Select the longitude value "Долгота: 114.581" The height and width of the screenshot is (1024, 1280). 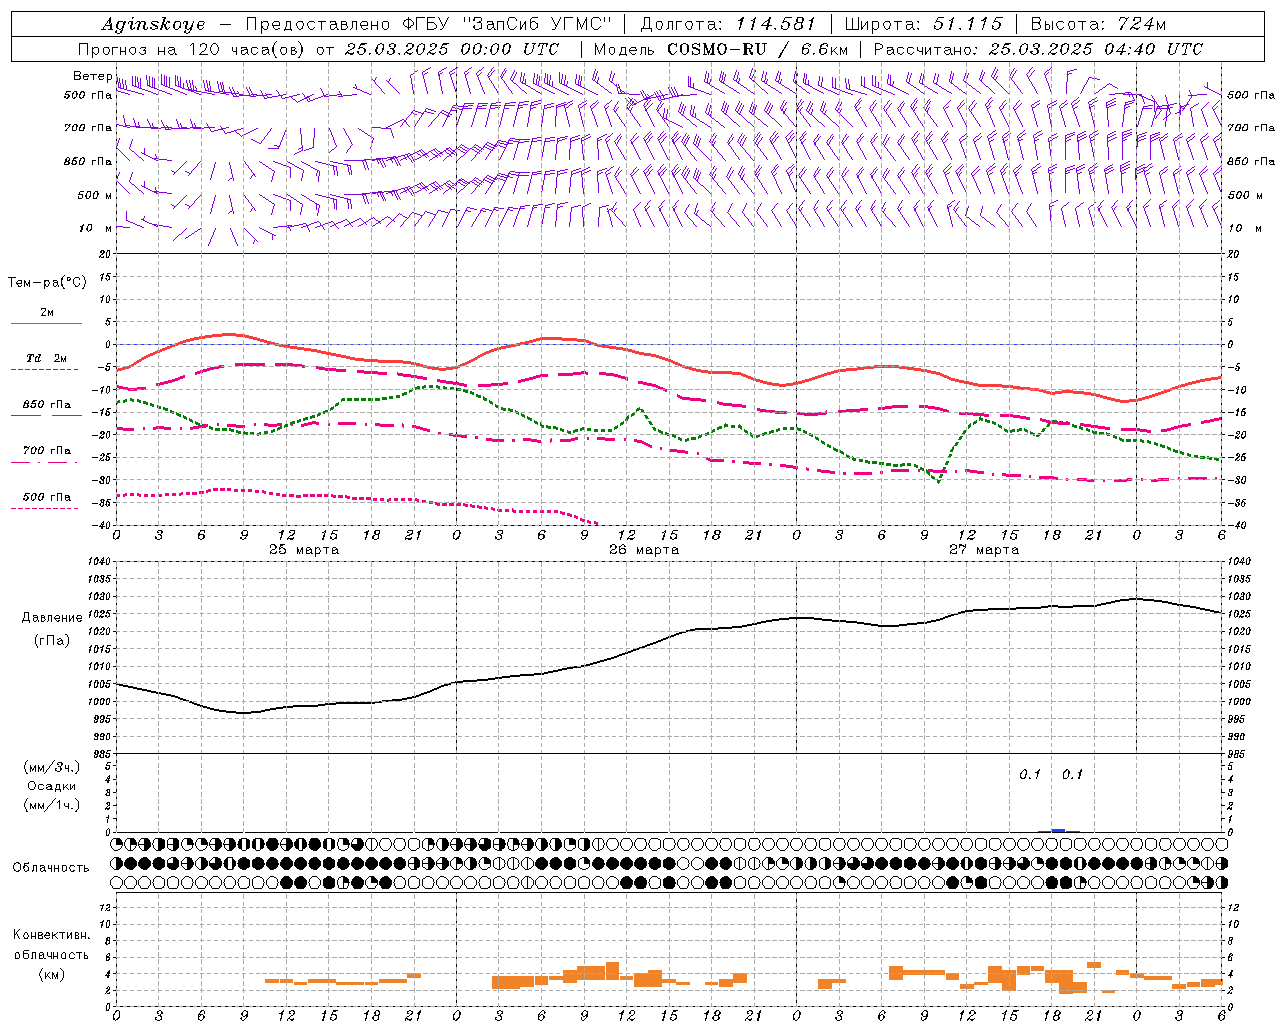click(728, 25)
